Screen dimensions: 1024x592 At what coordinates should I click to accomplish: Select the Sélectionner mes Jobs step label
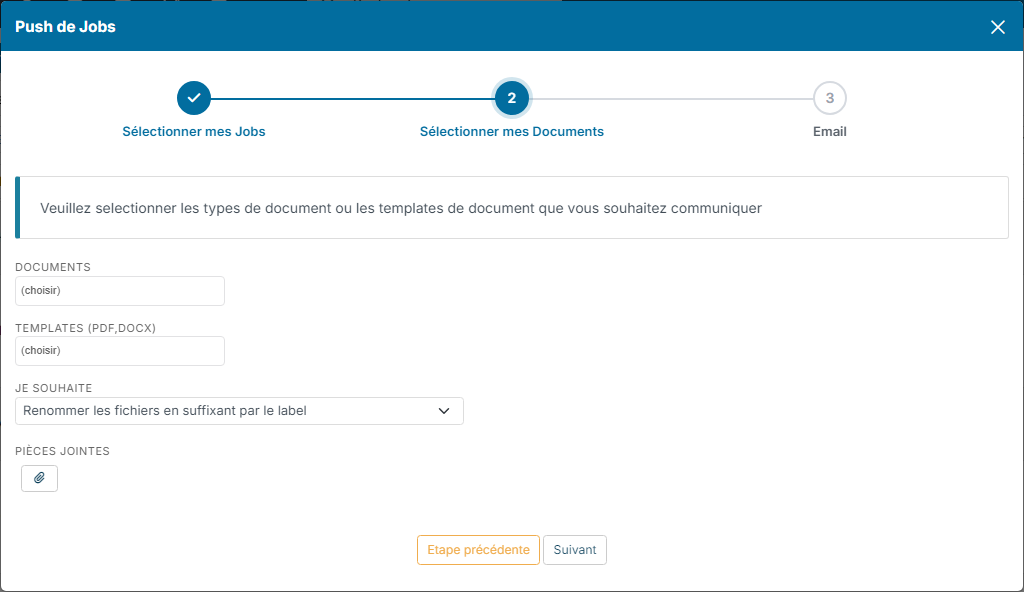pyautogui.click(x=194, y=131)
